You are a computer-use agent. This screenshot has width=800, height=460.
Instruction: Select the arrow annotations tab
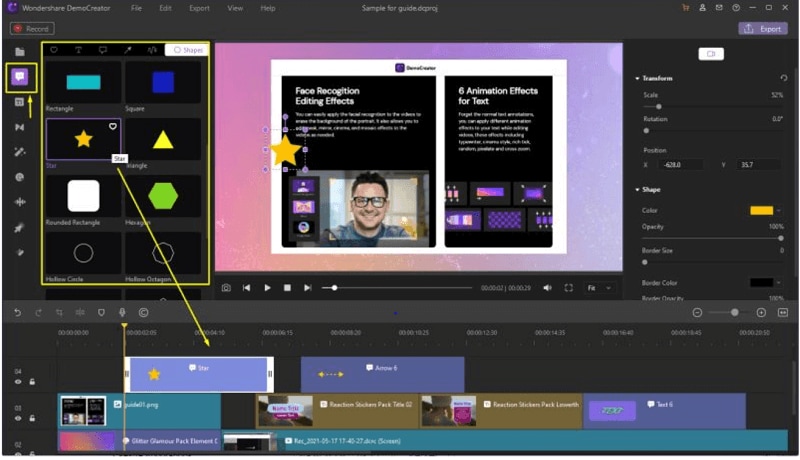[128, 50]
